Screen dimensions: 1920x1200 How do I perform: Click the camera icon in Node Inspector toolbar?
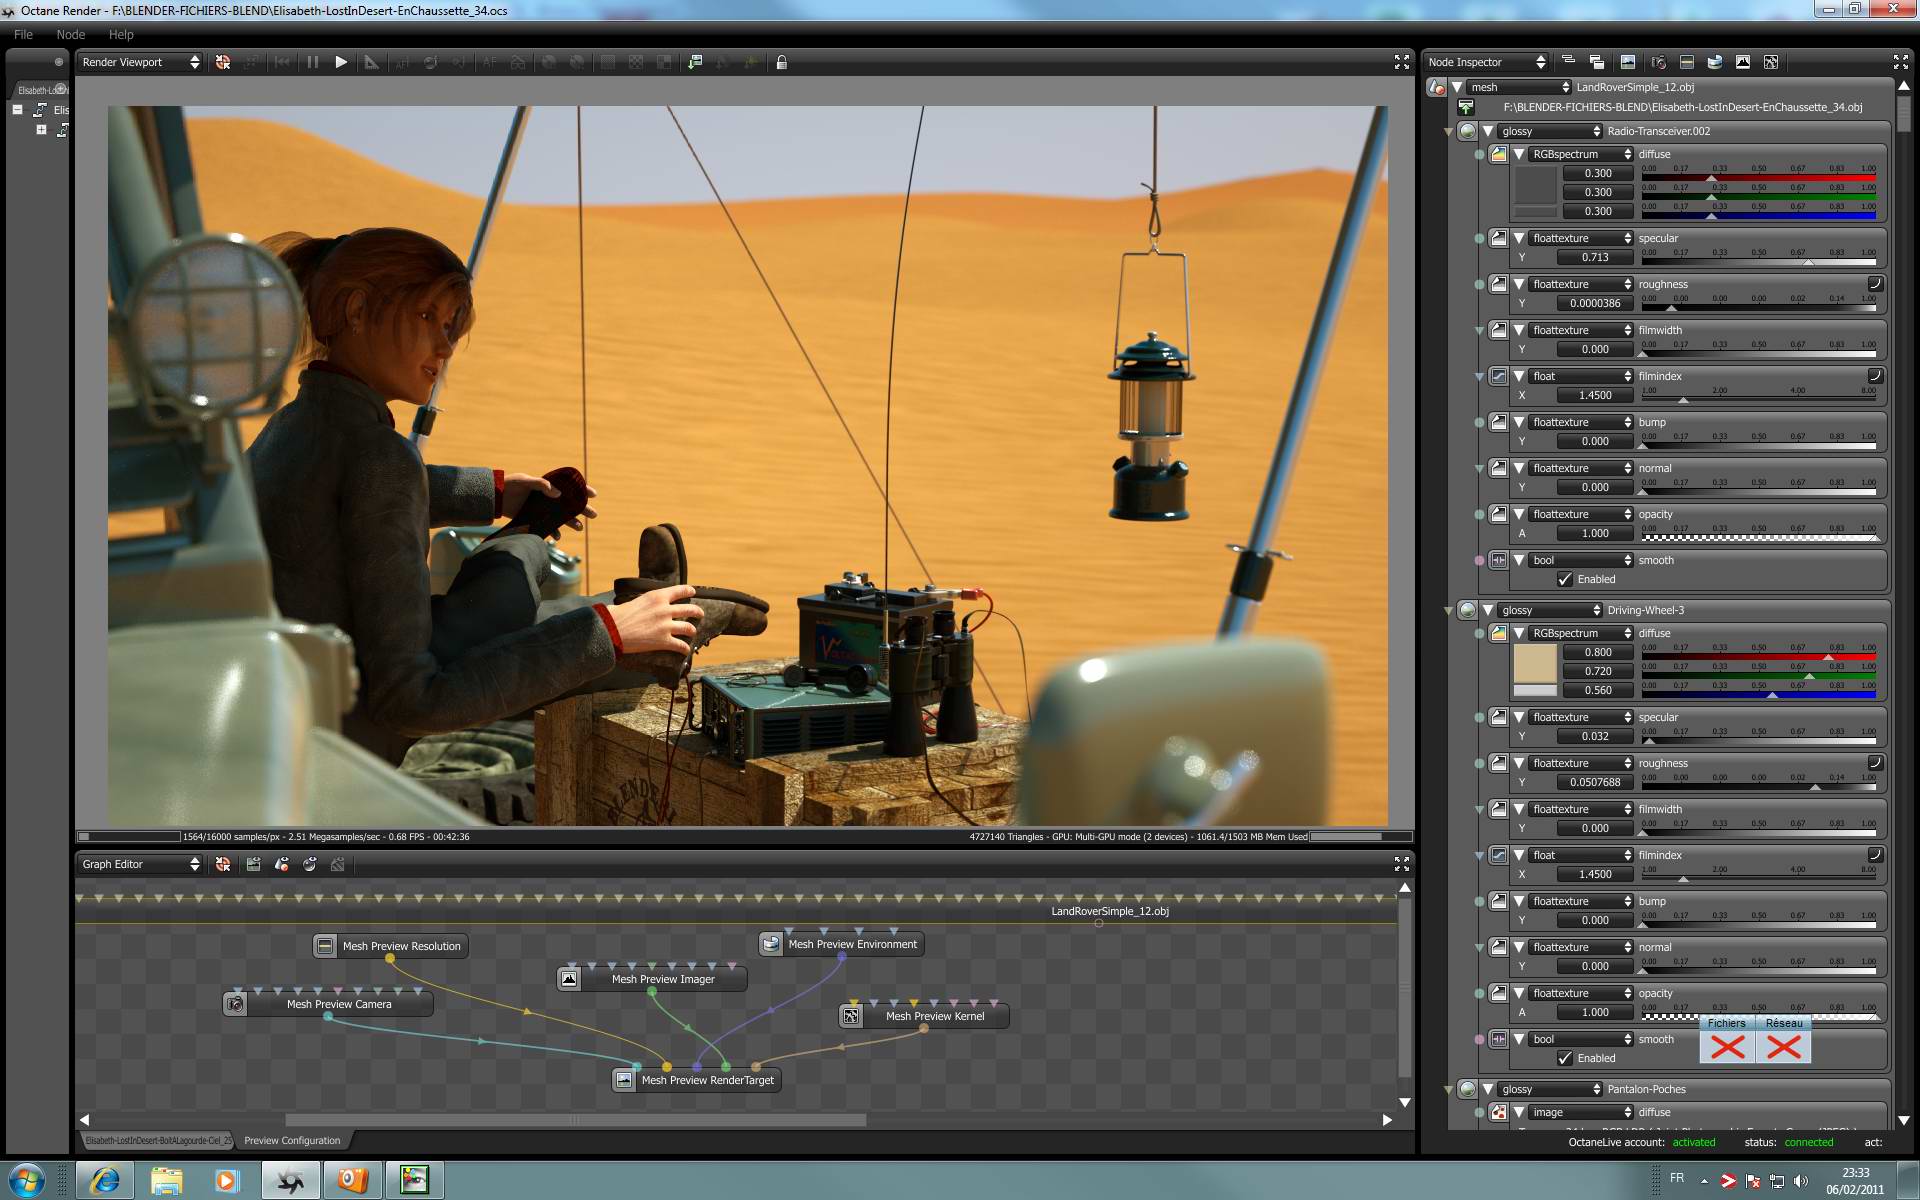(x=1658, y=62)
